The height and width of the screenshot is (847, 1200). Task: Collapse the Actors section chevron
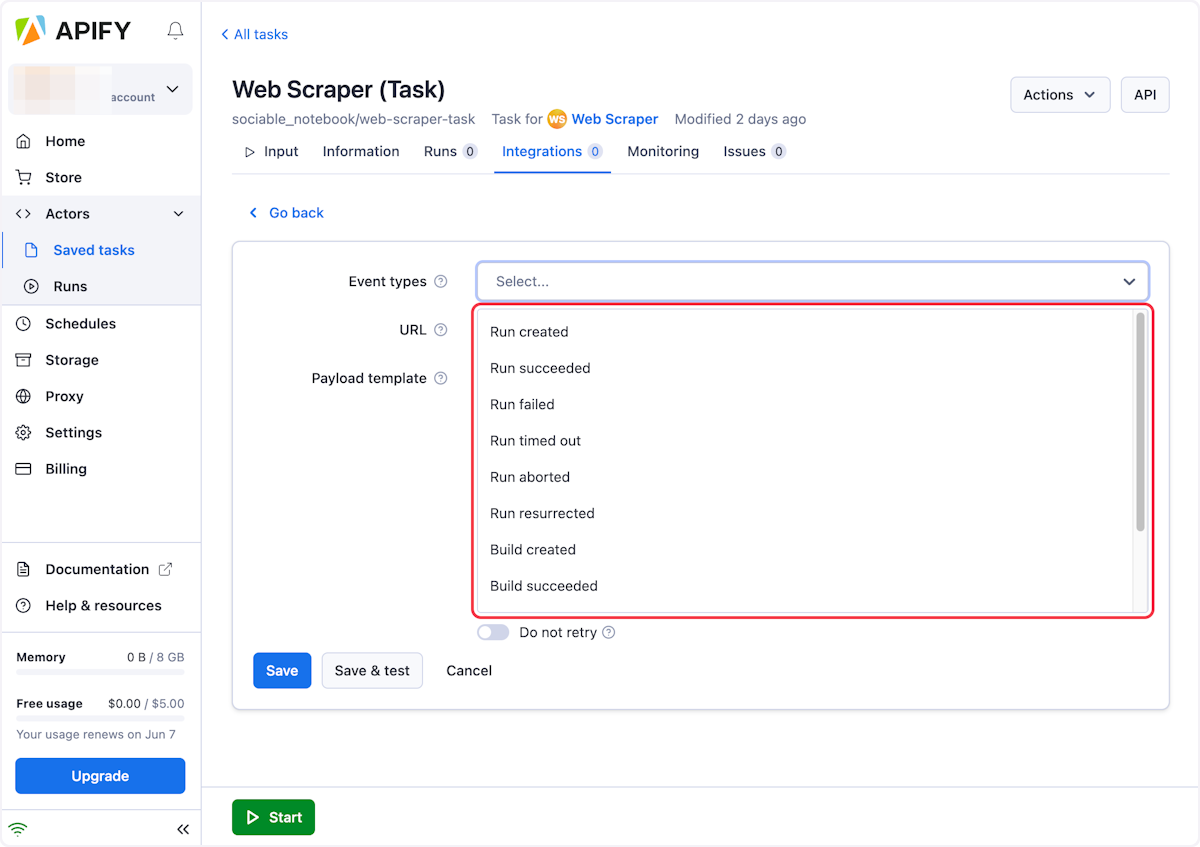point(179,214)
